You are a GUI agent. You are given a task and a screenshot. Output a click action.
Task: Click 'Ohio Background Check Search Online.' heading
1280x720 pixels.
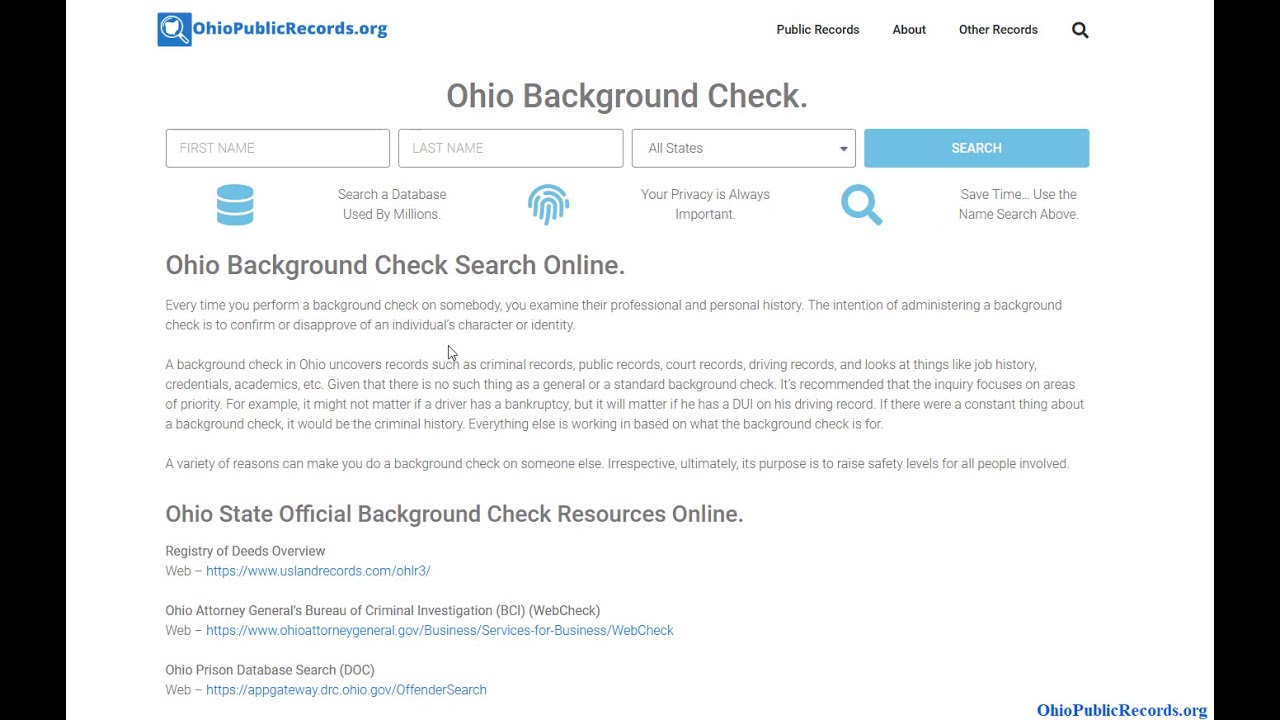395,265
